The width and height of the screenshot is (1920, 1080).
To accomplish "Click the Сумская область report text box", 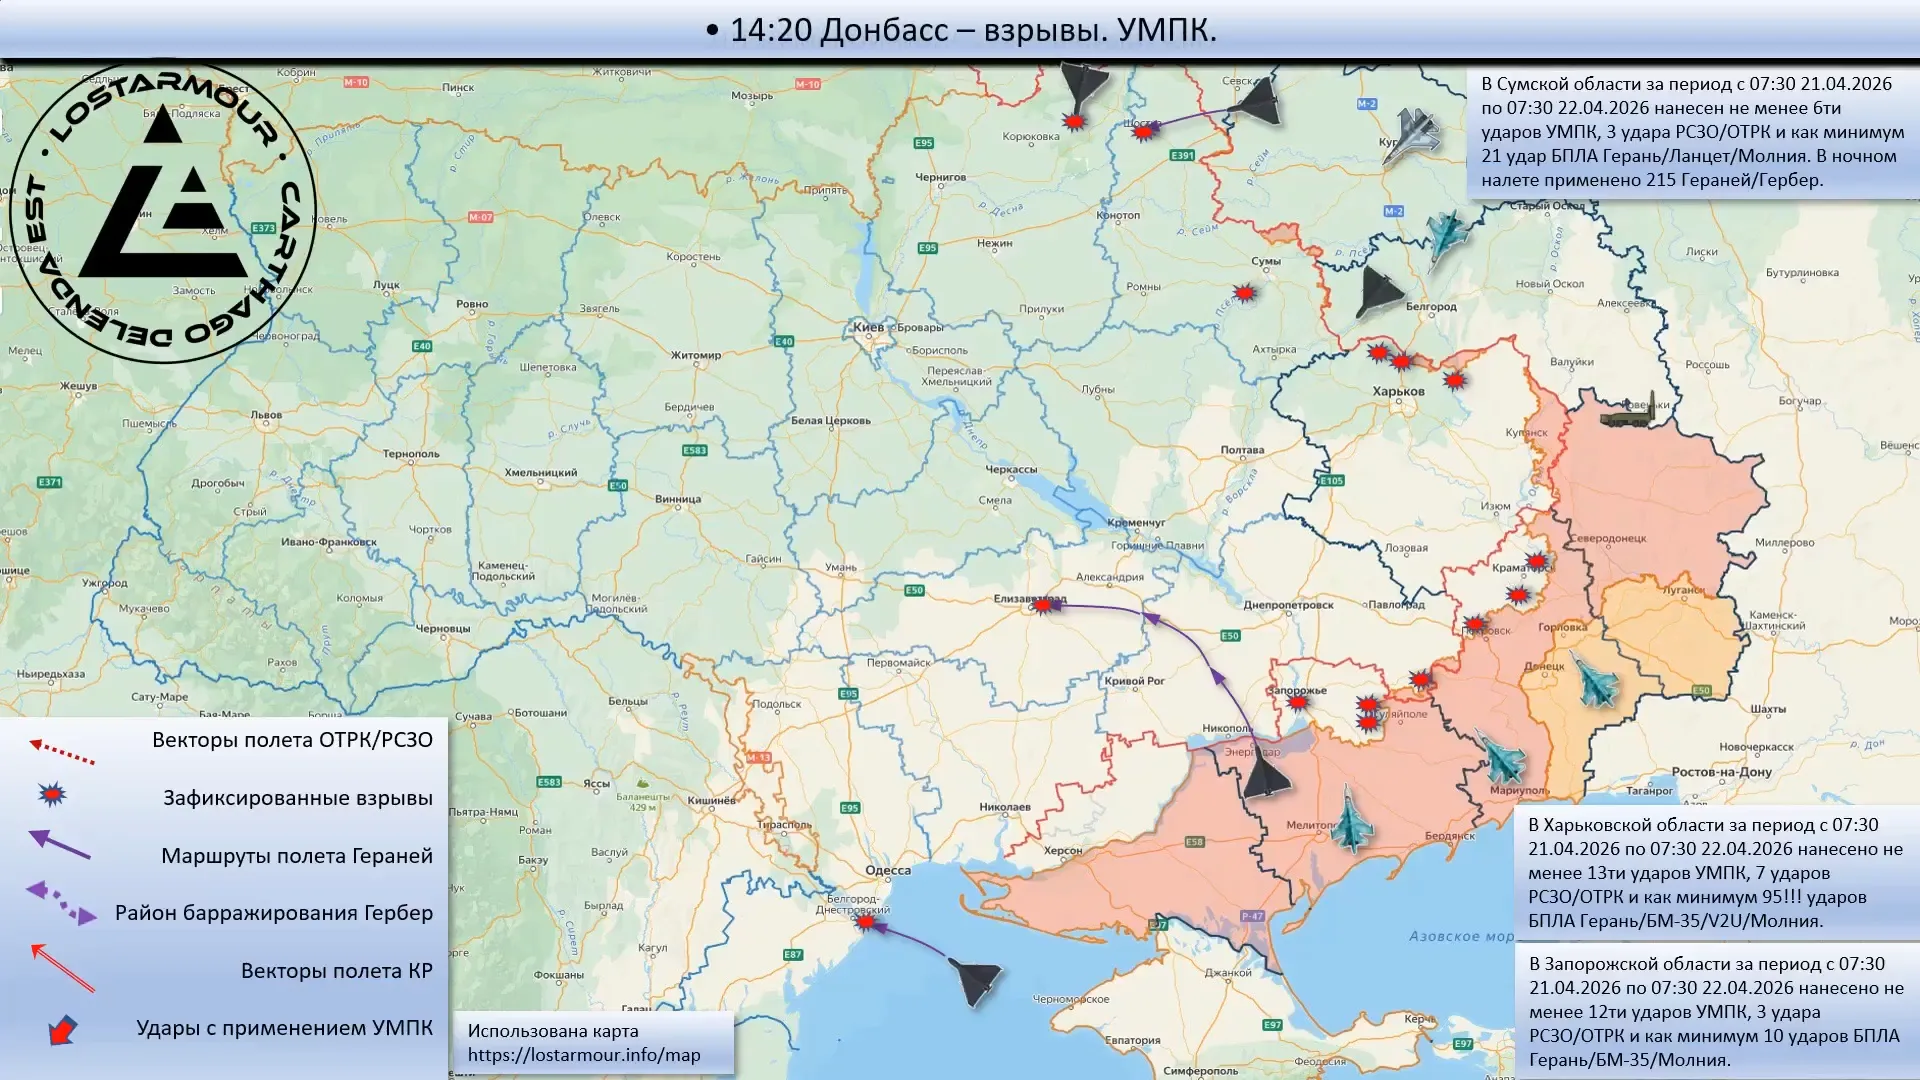I will pyautogui.click(x=1690, y=131).
